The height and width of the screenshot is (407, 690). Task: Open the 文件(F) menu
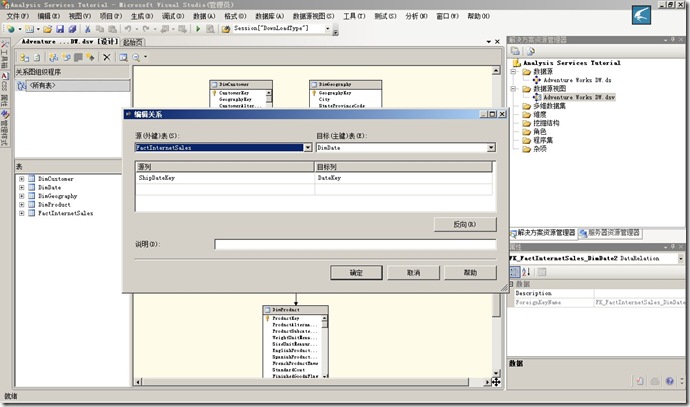[x=17, y=16]
